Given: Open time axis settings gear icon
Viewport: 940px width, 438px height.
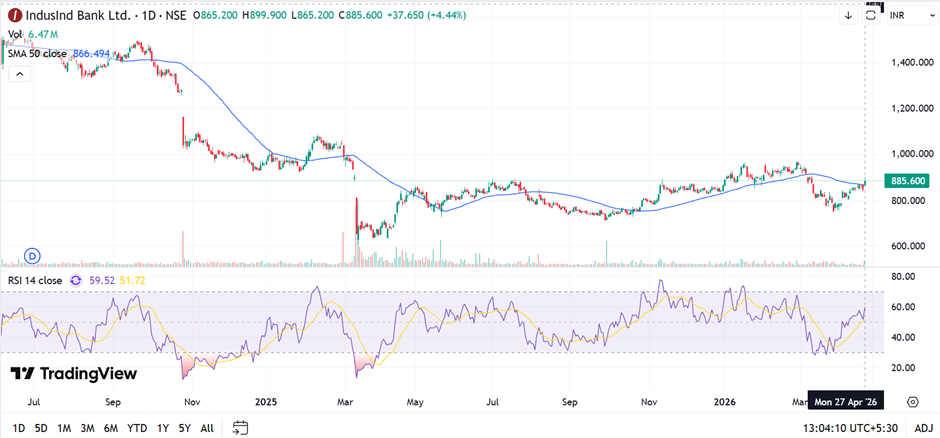Looking at the screenshot, I should tap(913, 402).
